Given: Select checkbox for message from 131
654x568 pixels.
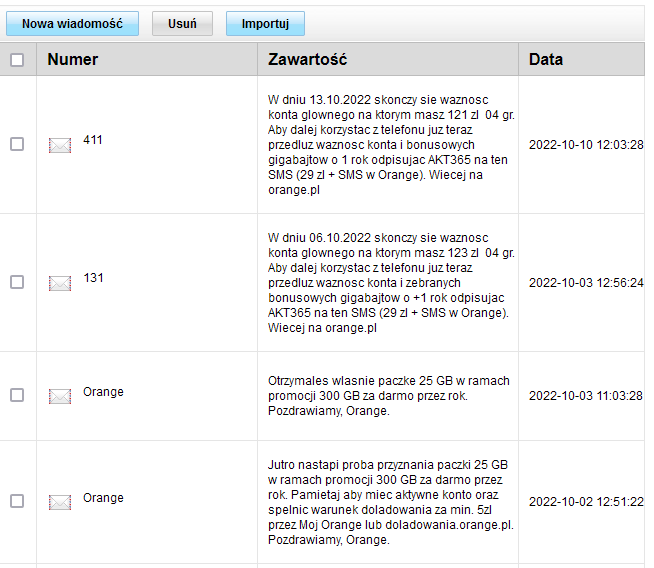Looking at the screenshot, I should tap(17, 282).
